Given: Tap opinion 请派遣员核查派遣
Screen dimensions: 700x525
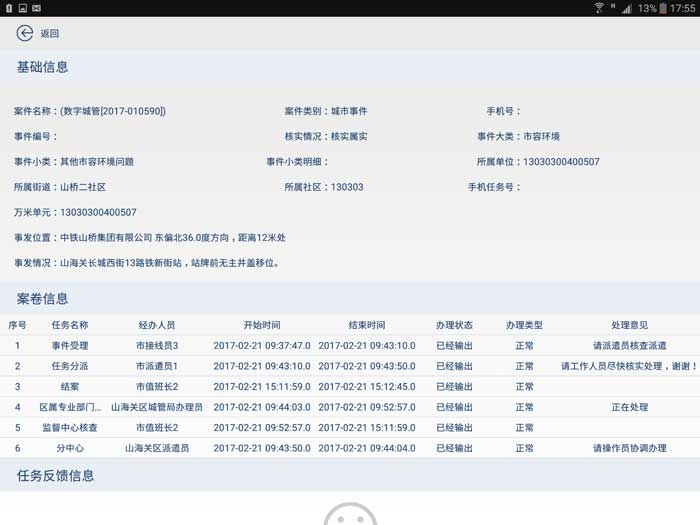Looking at the screenshot, I should coord(629,346).
